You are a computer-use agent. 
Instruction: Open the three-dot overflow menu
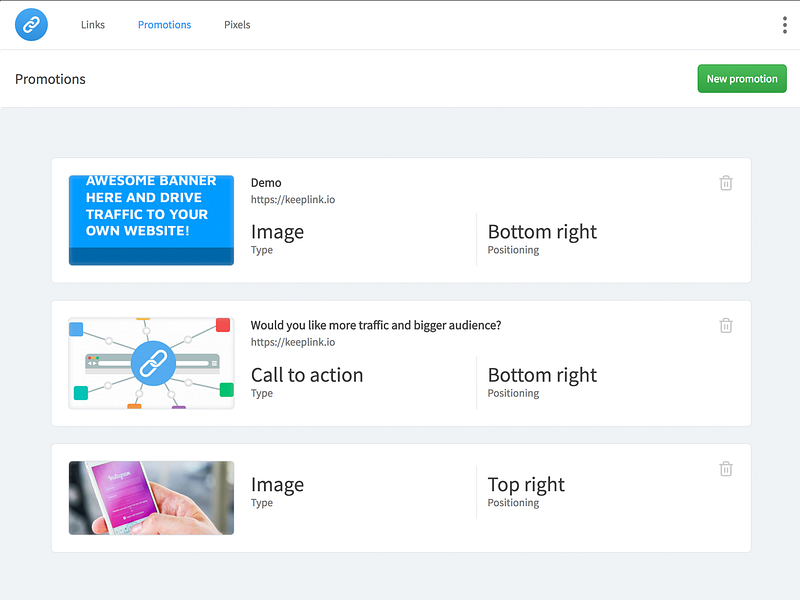tap(785, 24)
